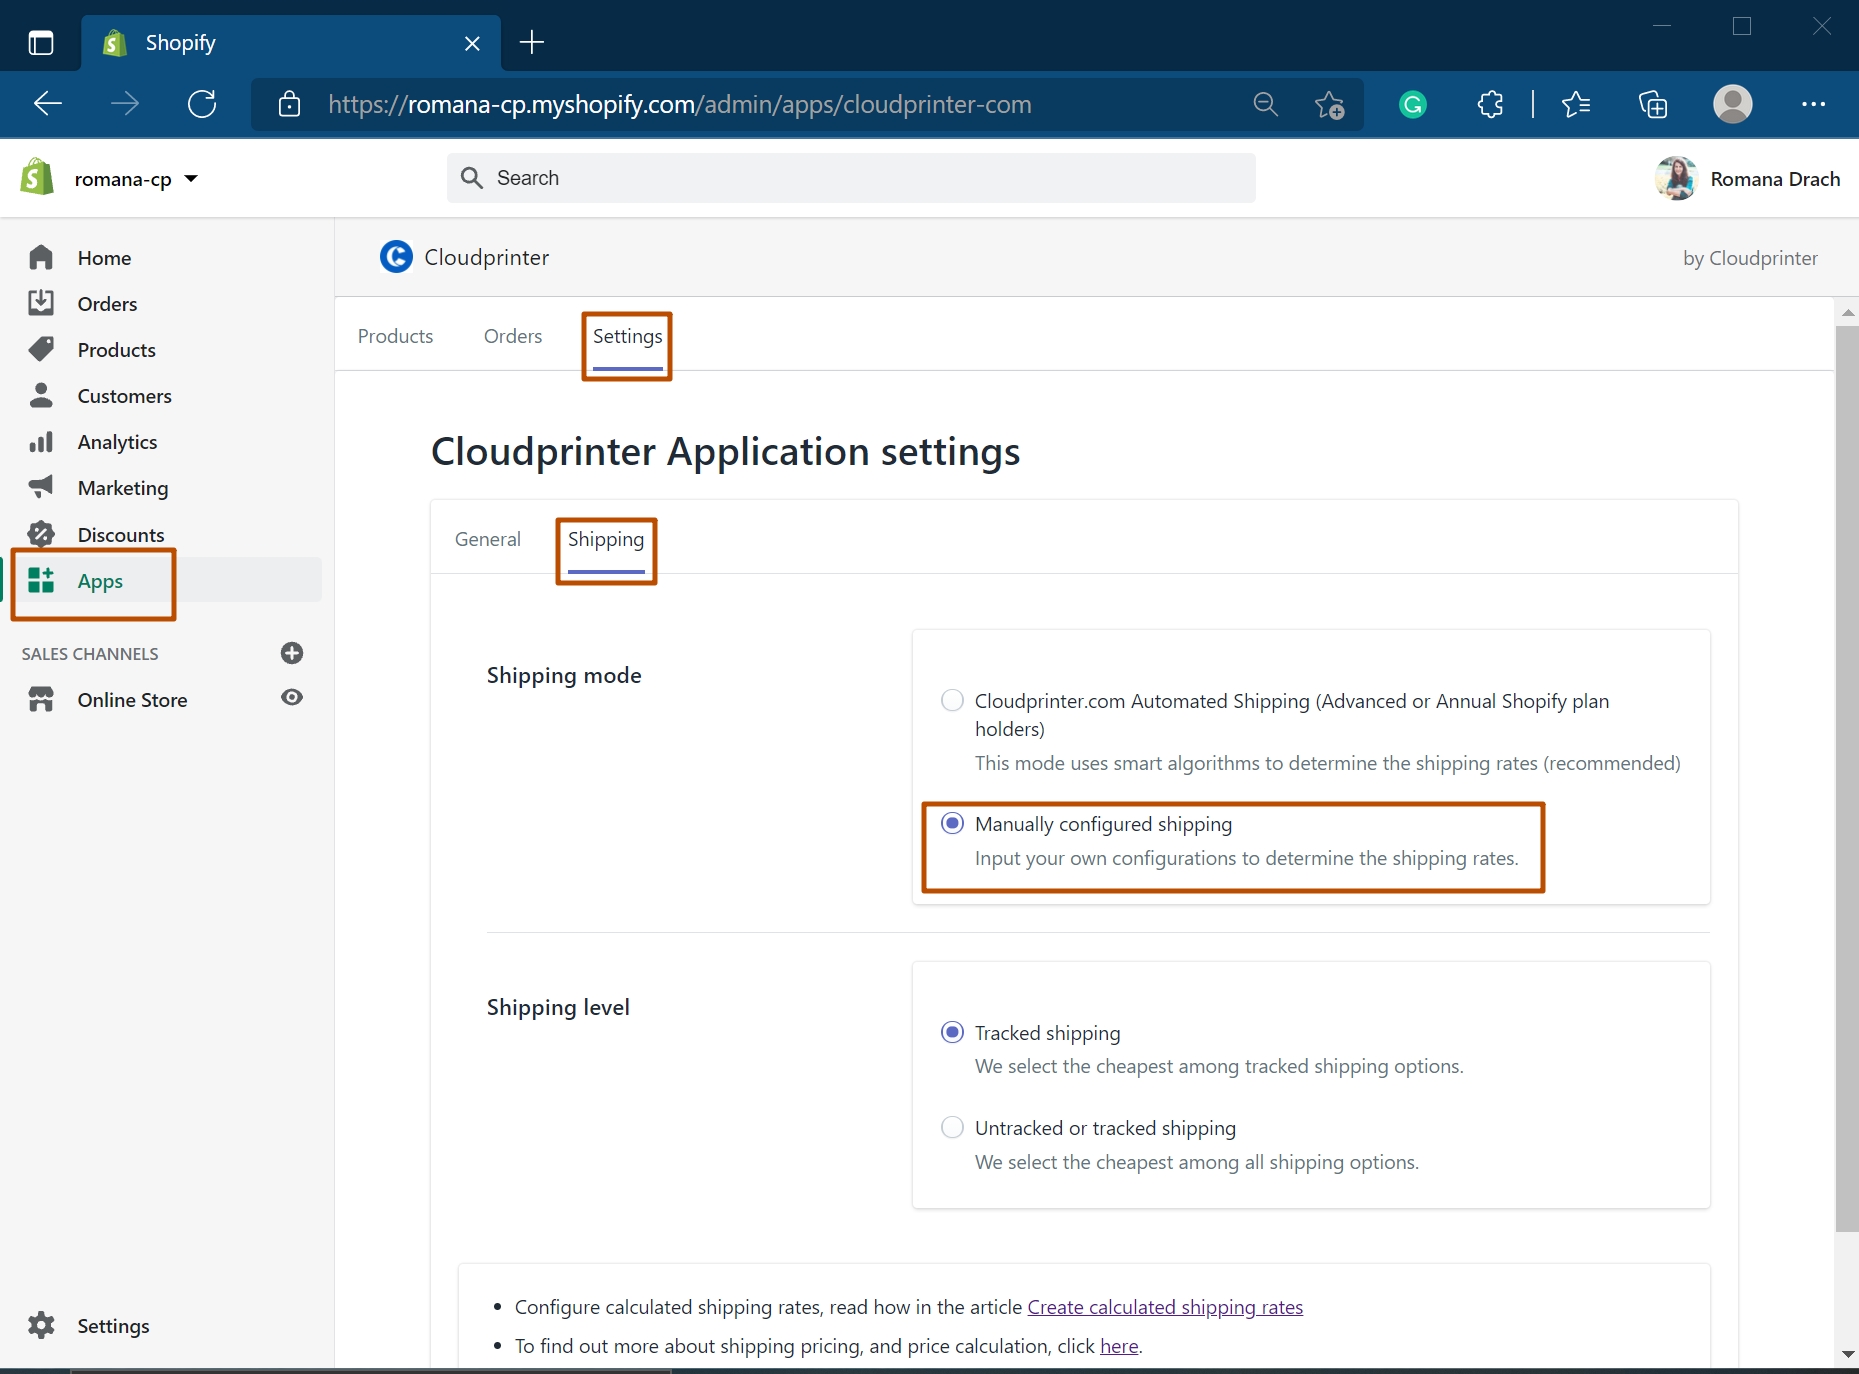Open Marketing page
The image size is (1859, 1374).
coord(123,488)
